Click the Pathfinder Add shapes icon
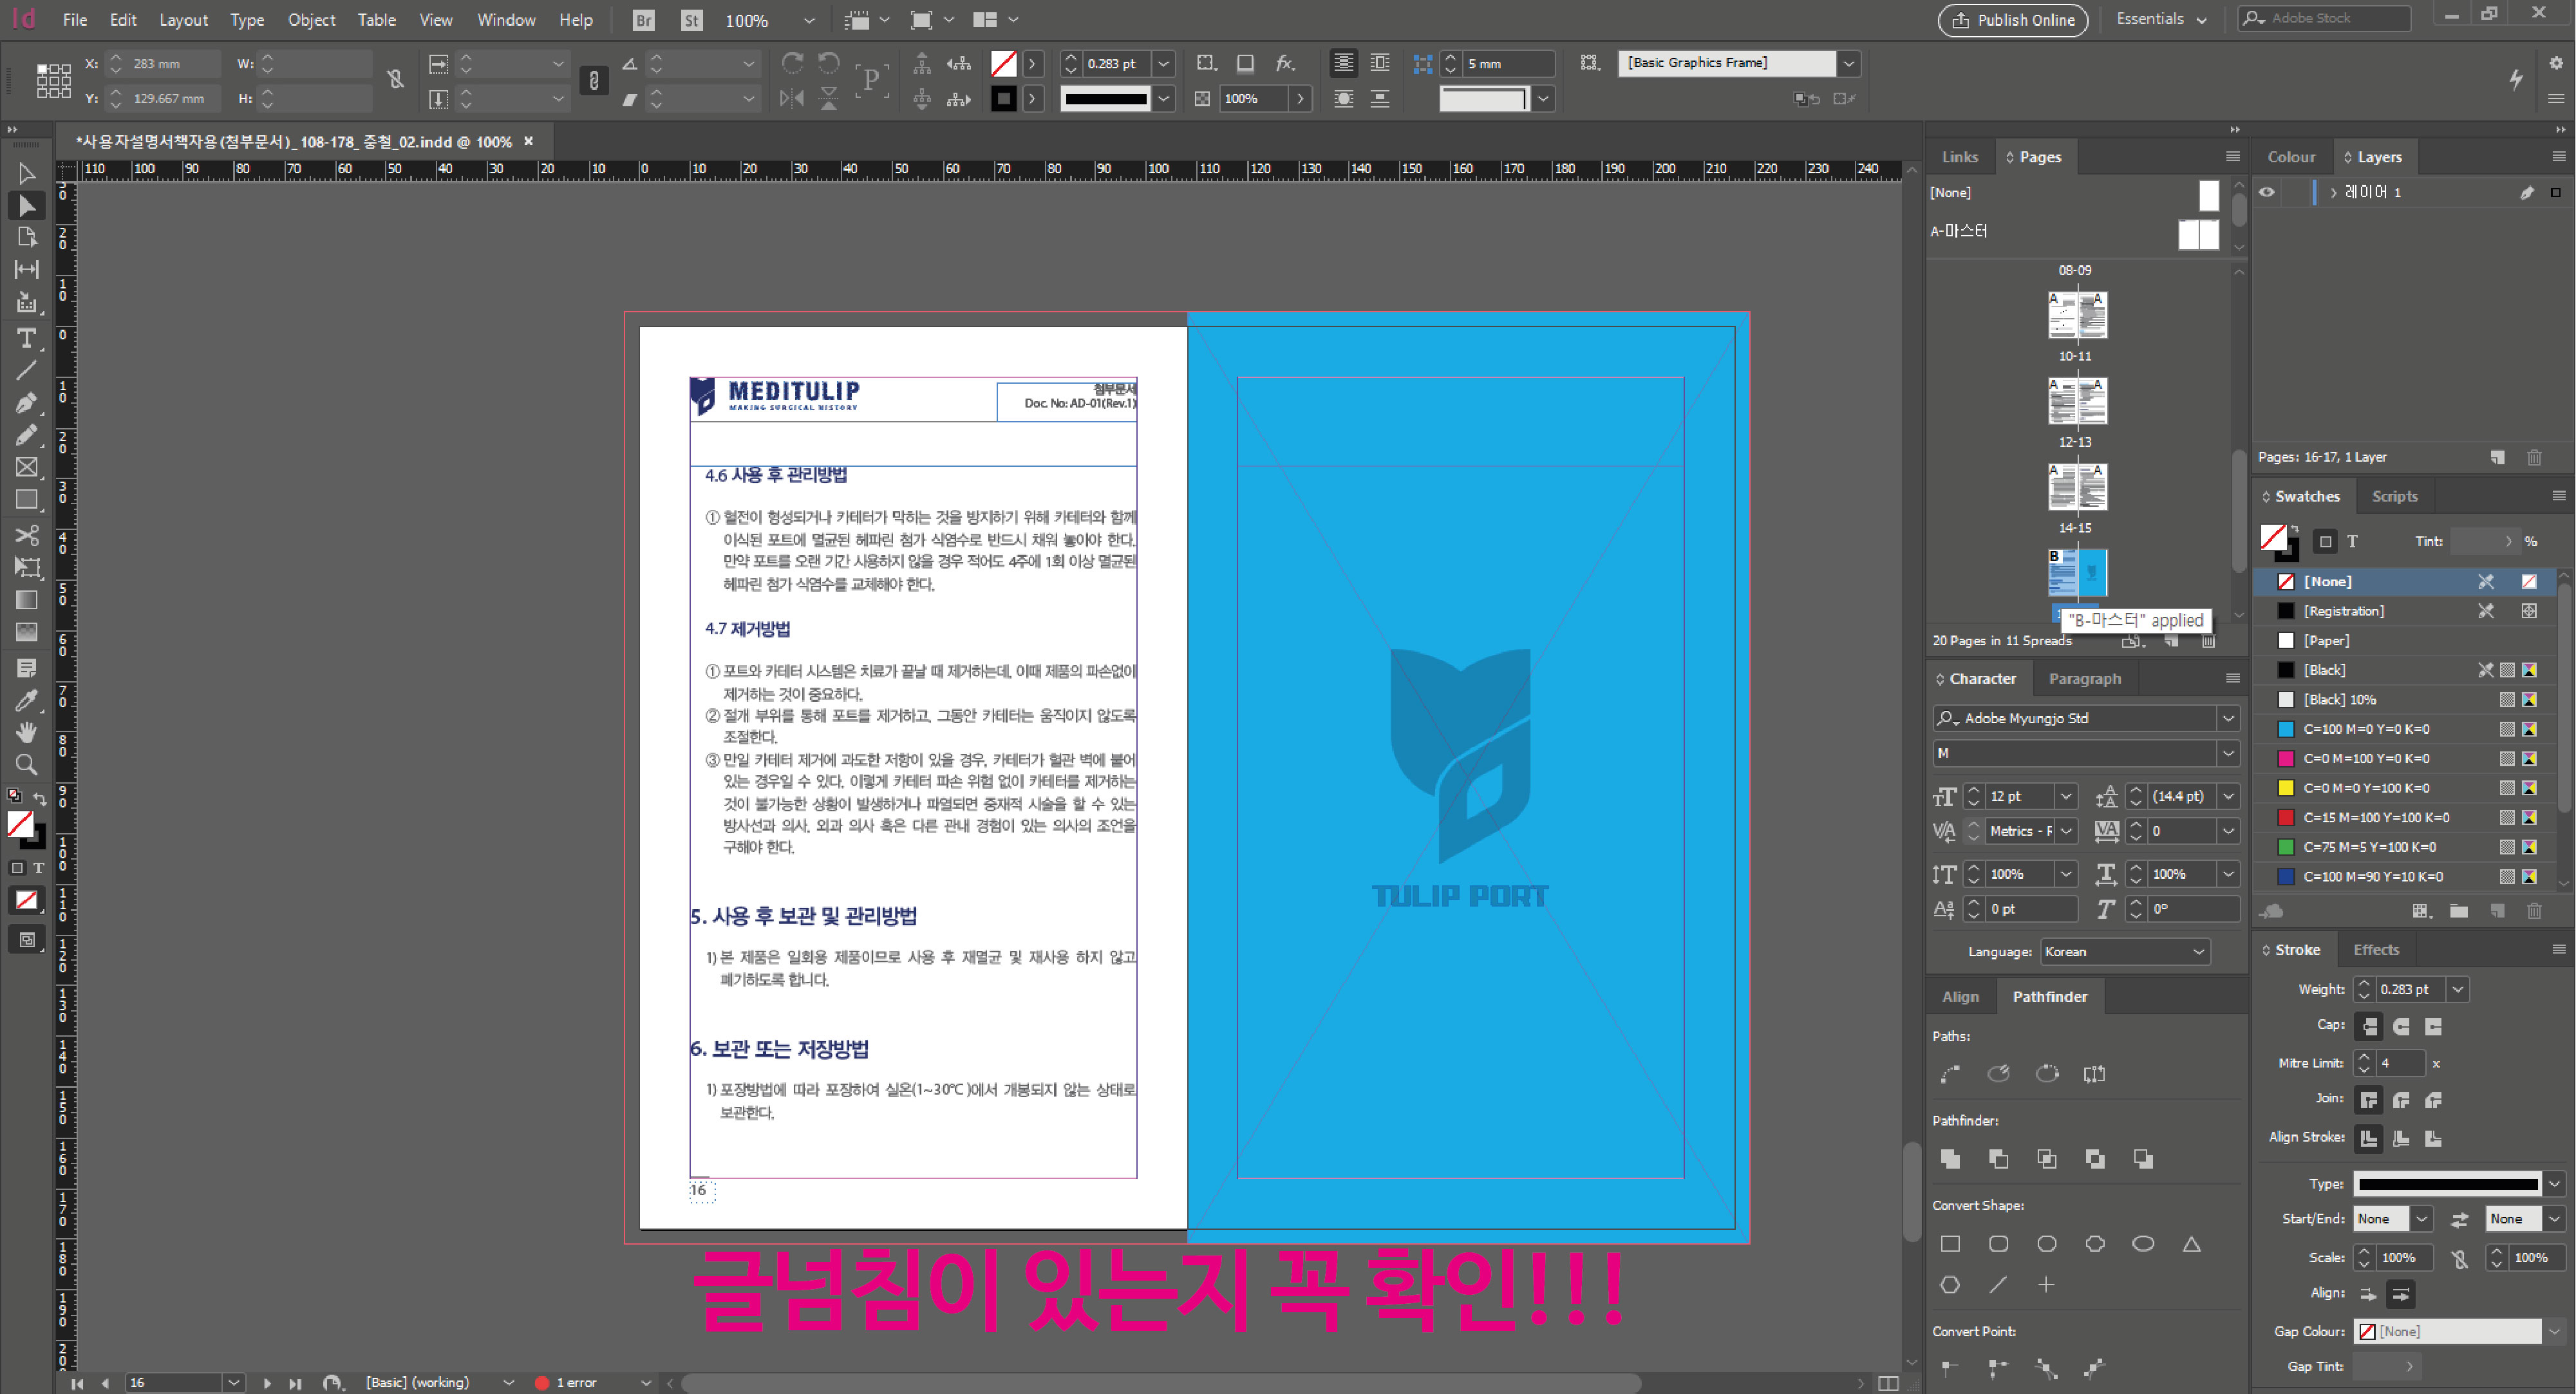2576x1394 pixels. click(1950, 1158)
